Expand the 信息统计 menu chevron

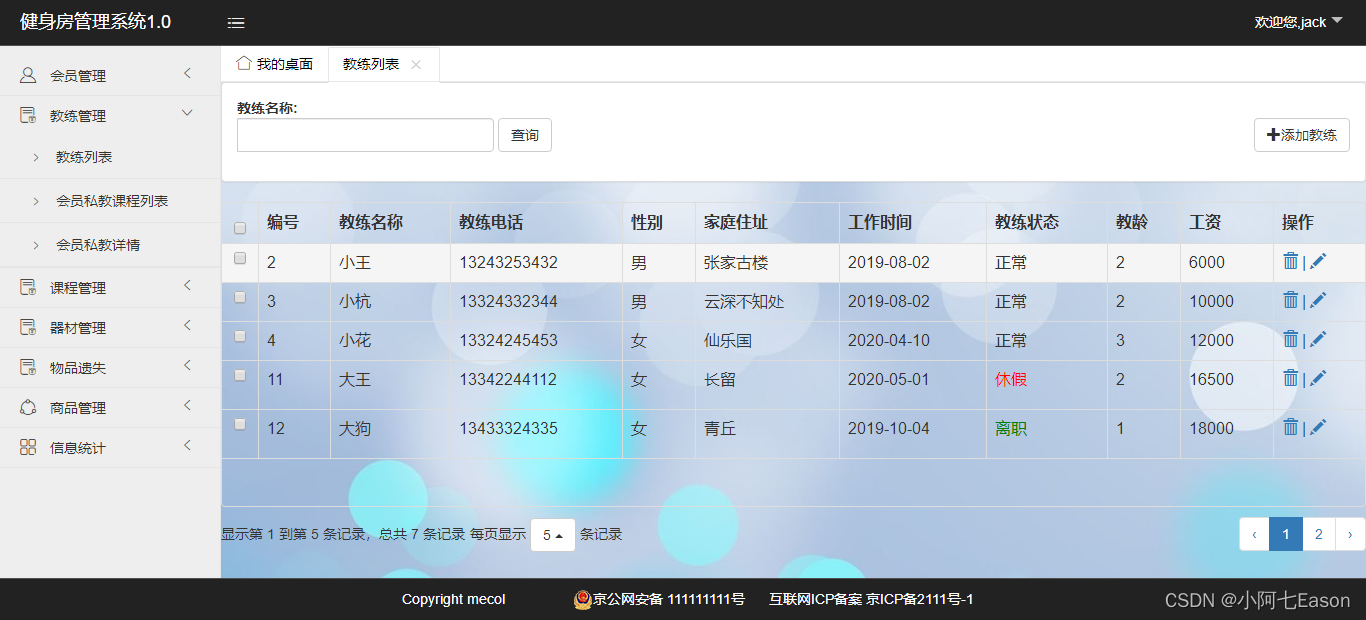(187, 445)
